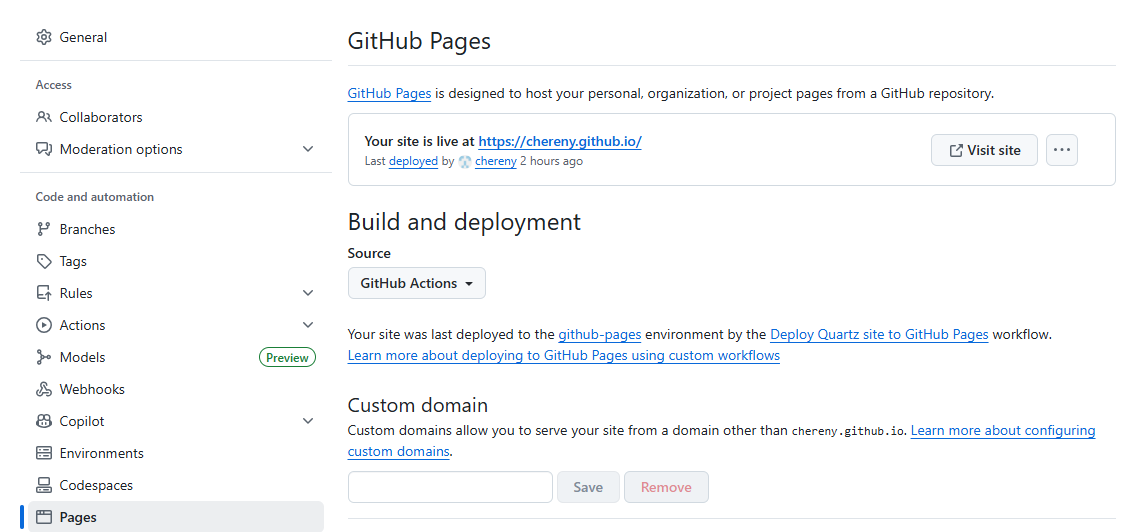Click the Branches git-branch icon

(x=44, y=229)
